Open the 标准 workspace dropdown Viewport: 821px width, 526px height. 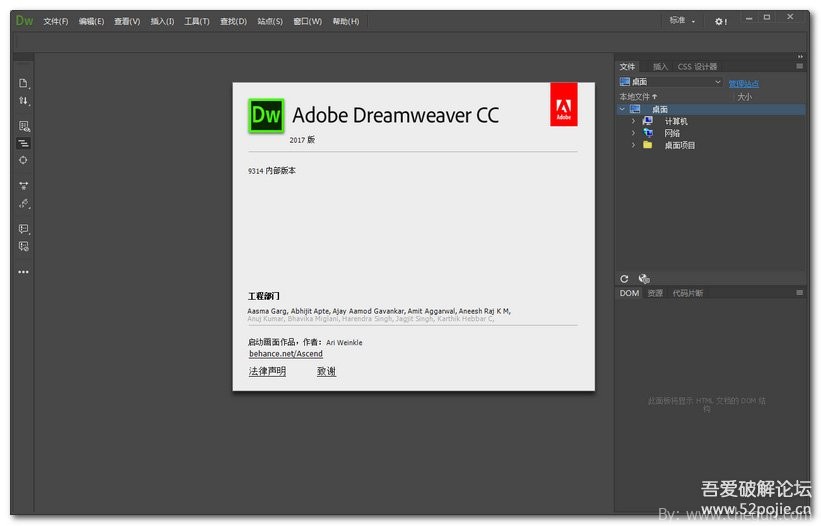click(x=682, y=20)
